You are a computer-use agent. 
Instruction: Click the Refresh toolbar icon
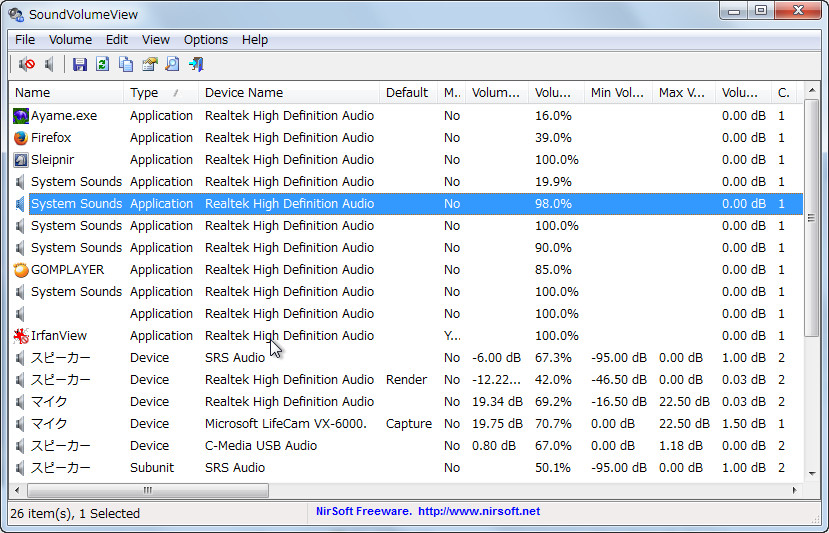[103, 65]
